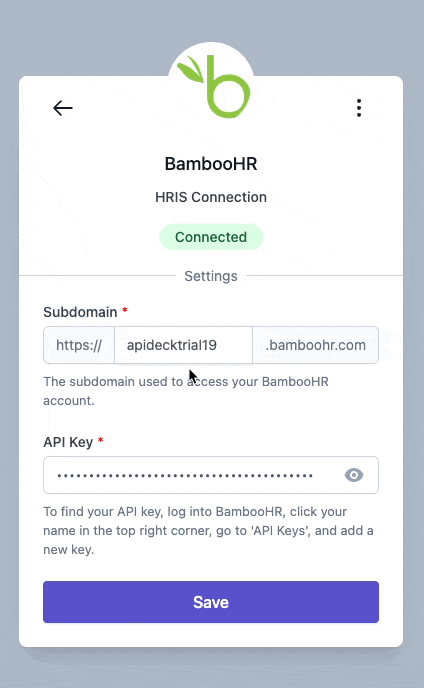The height and width of the screenshot is (688, 424).
Task: Click the Connected status badge
Action: tap(211, 237)
